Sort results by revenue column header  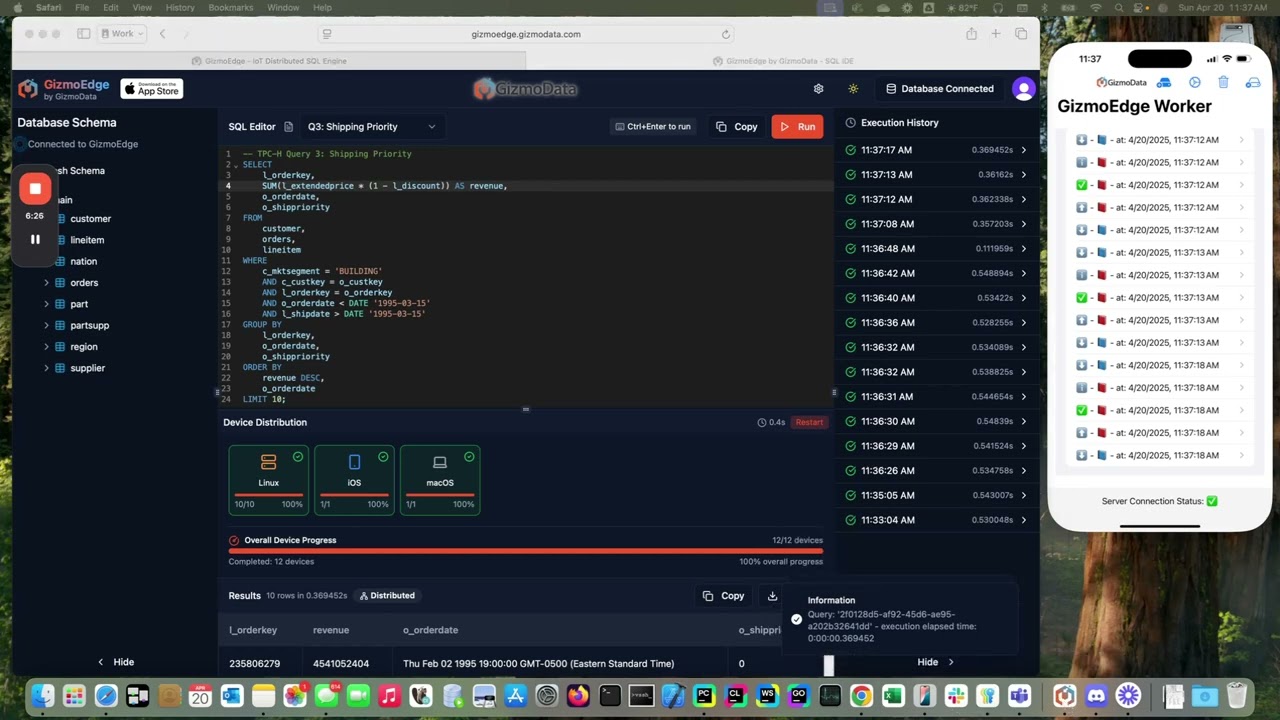pos(331,630)
